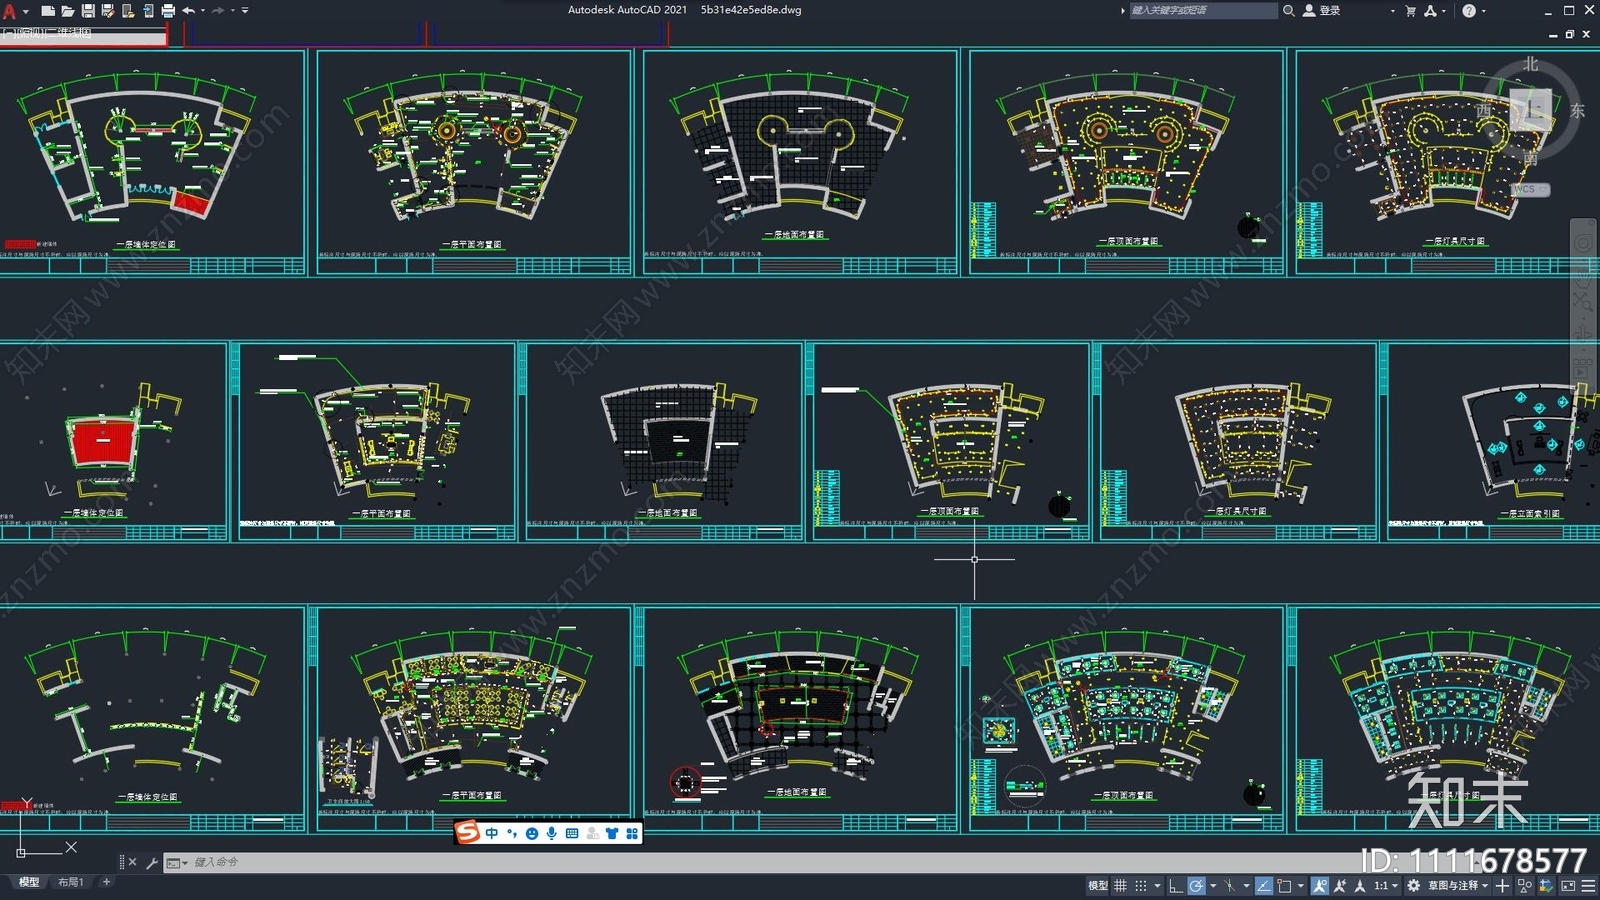Click the Sogou input method S logo

pos(468,832)
